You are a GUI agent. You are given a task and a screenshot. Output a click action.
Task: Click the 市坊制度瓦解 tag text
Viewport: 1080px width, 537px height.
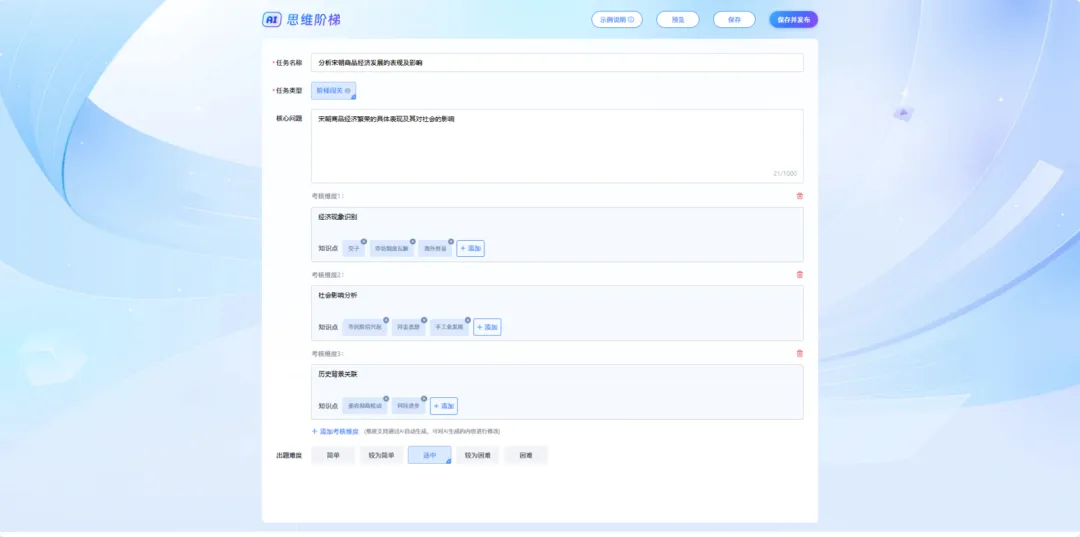pos(391,249)
